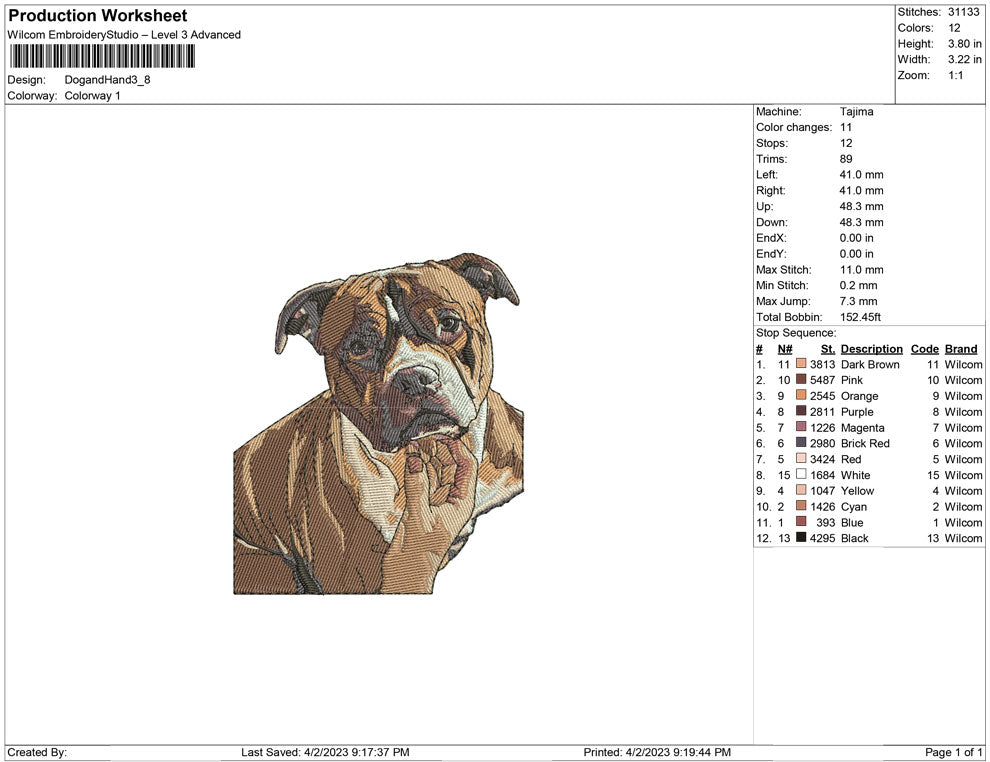The width and height of the screenshot is (990, 762).
Task: Click the Created By label in footer
Action: coord(37,752)
